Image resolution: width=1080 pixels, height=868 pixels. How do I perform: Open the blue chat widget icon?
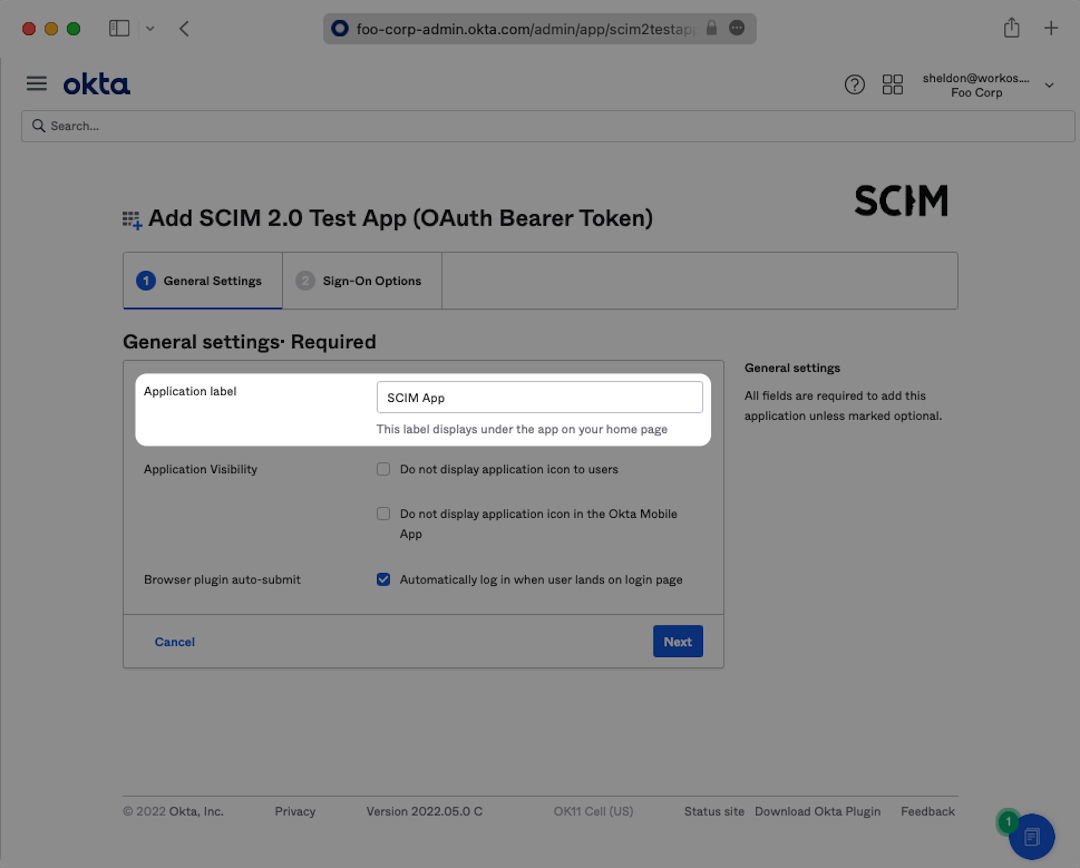click(1032, 836)
